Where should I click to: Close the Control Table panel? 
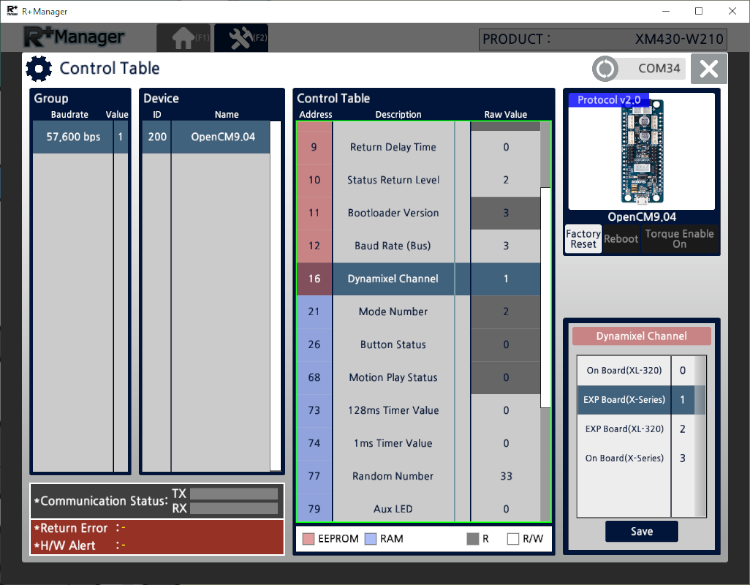(708, 69)
